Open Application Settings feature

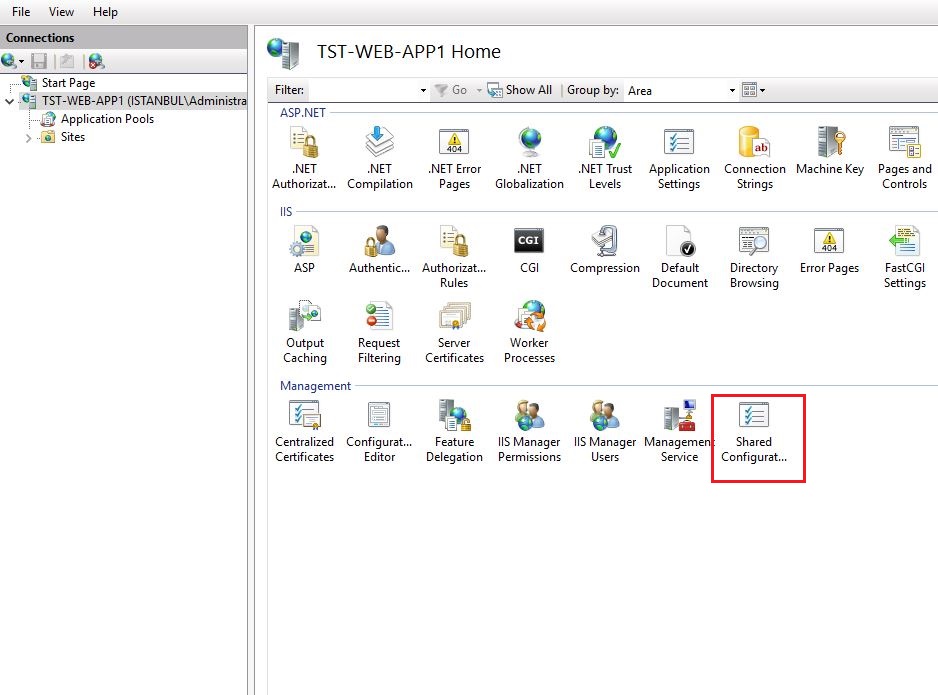tap(679, 158)
